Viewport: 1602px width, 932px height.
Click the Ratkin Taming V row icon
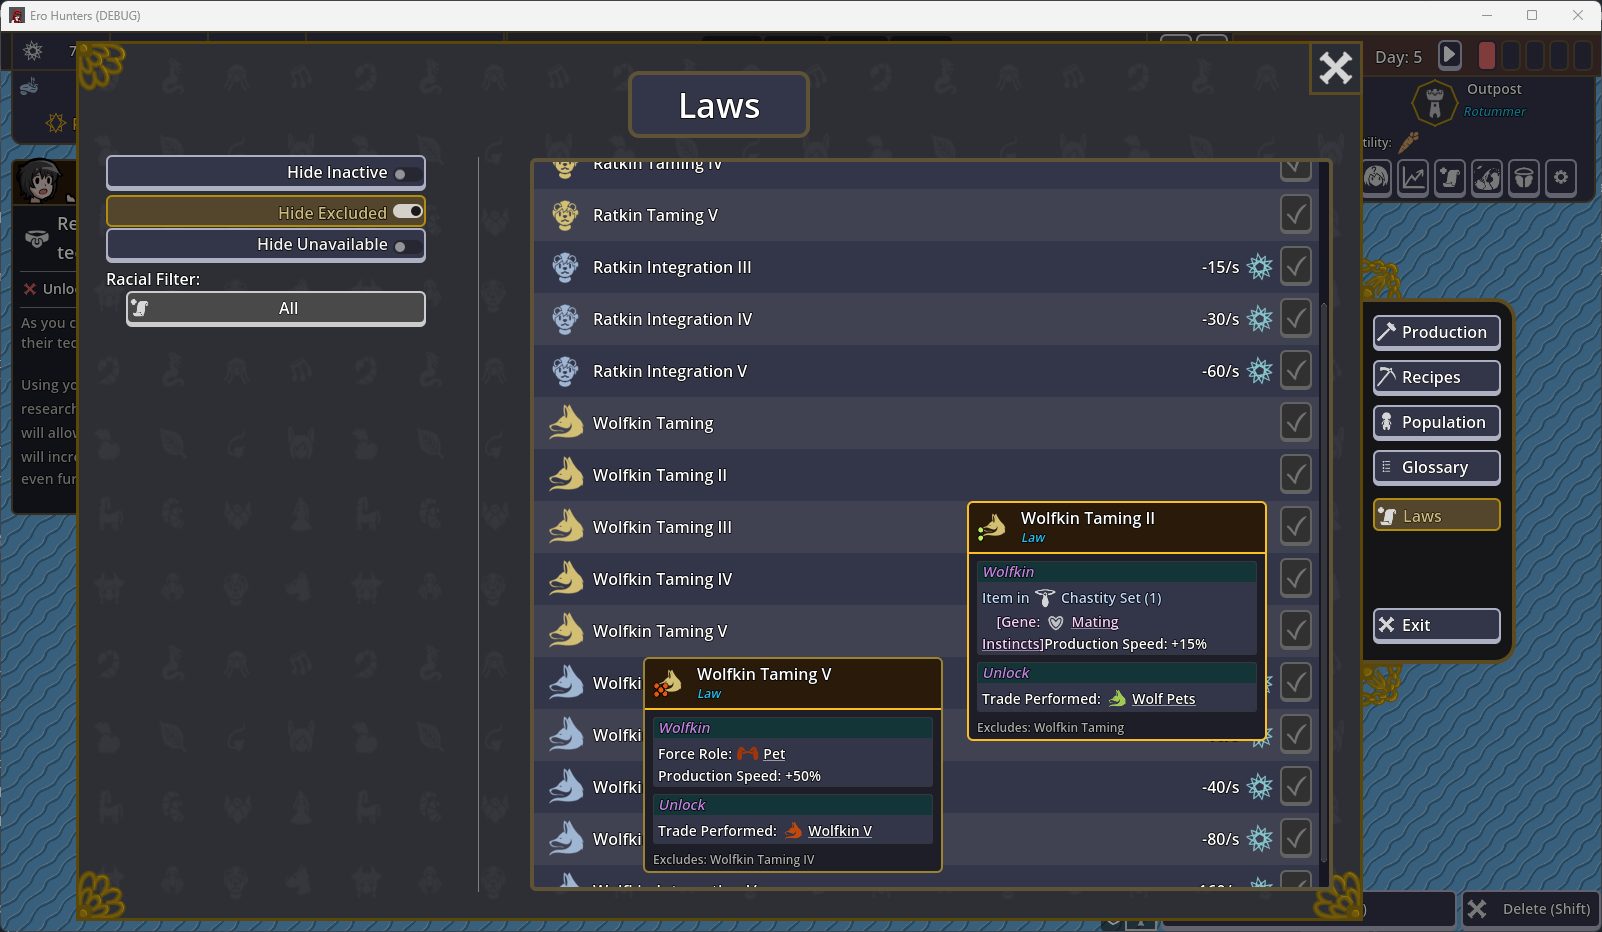tap(565, 215)
